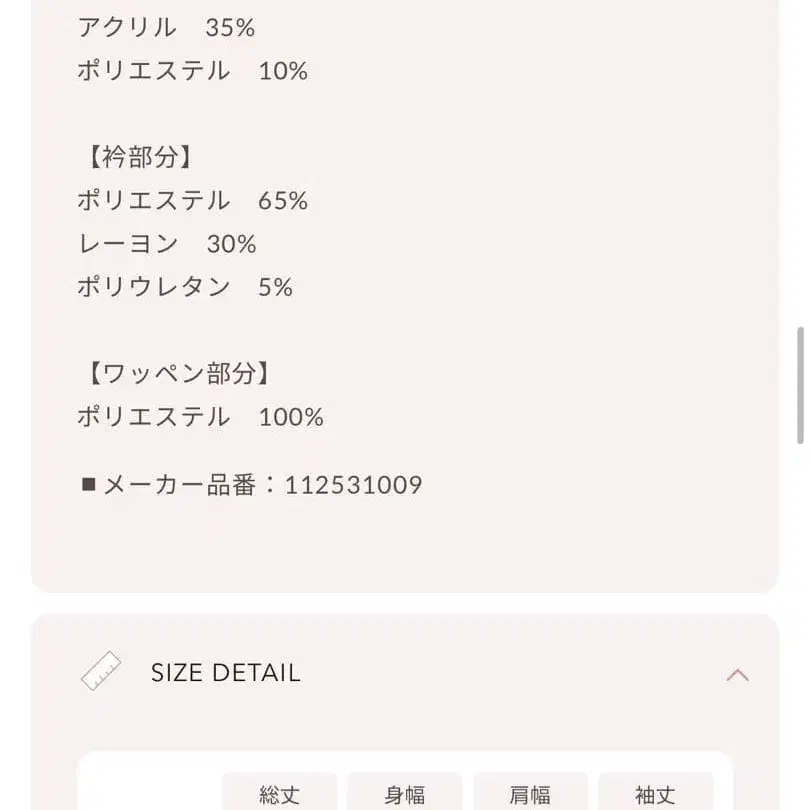Screen dimensions: 810x810
Task: Click the 【ワッペン部分】 heading
Action: click(x=174, y=374)
